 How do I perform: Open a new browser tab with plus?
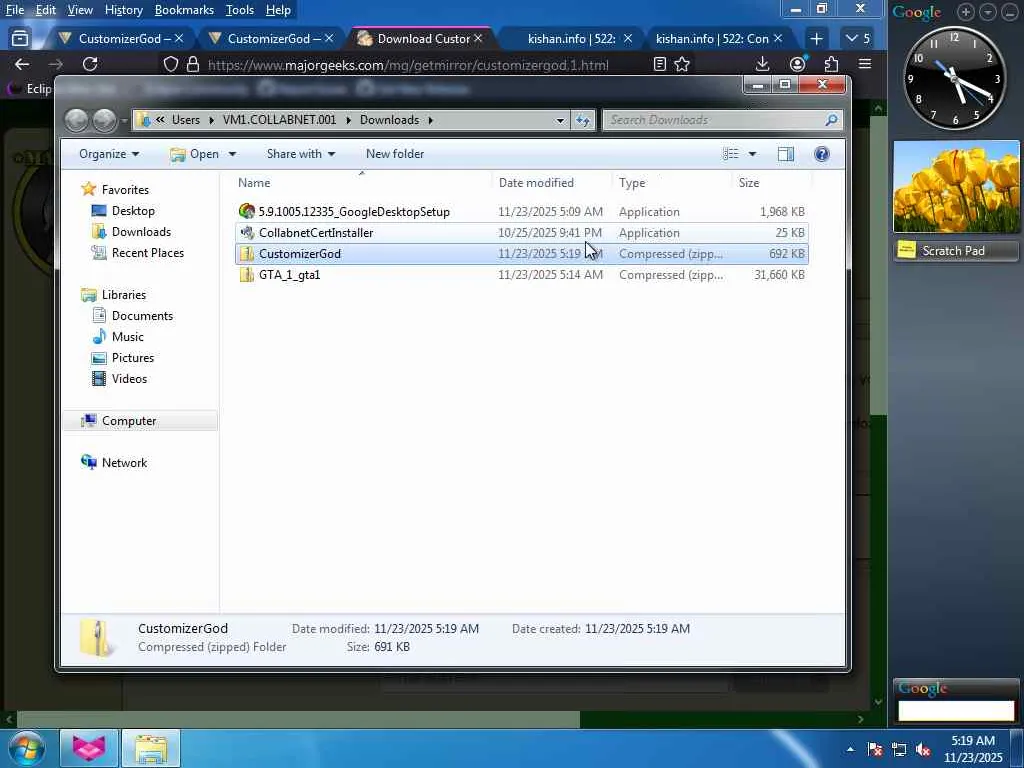816,39
